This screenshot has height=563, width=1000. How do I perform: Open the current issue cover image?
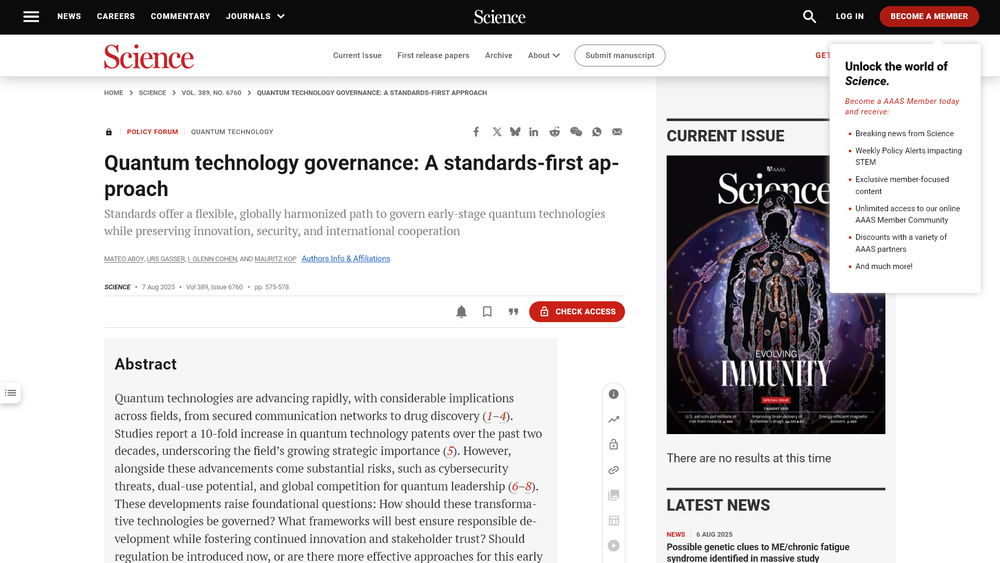click(776, 295)
